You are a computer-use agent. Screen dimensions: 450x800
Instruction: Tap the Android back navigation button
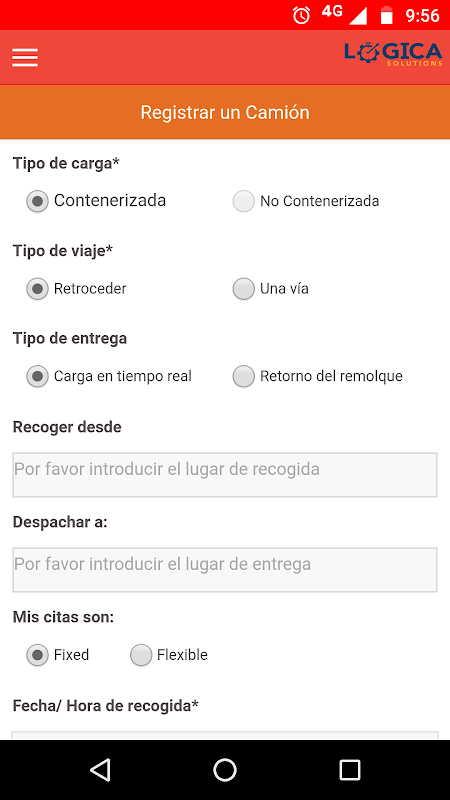tap(100, 769)
